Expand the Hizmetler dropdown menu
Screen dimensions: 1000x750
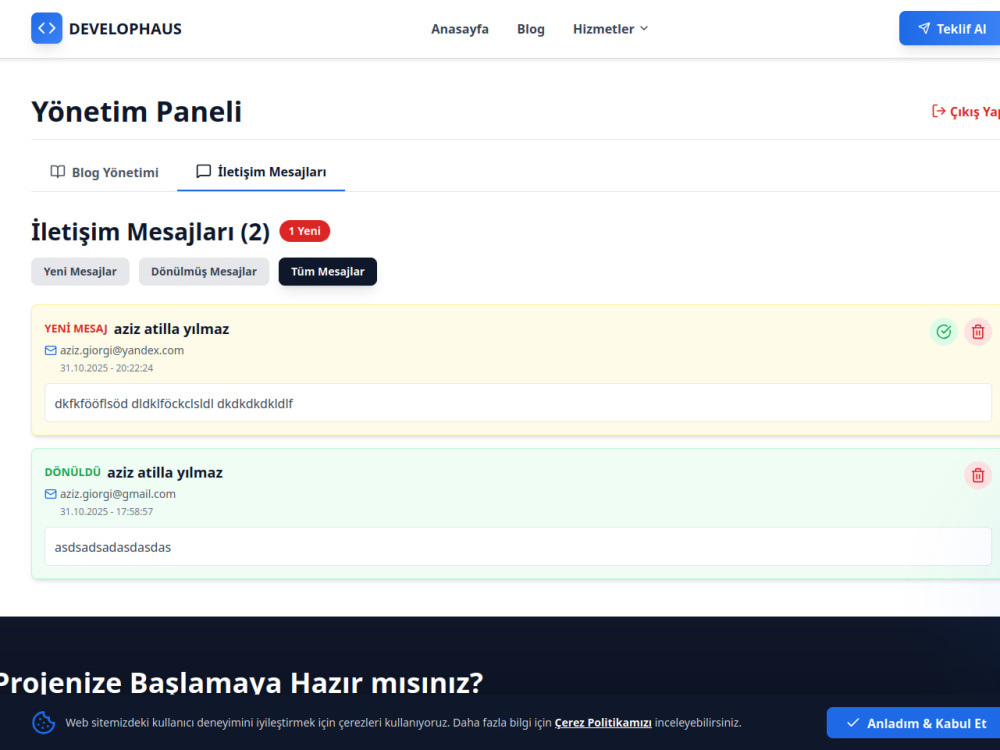[x=610, y=29]
